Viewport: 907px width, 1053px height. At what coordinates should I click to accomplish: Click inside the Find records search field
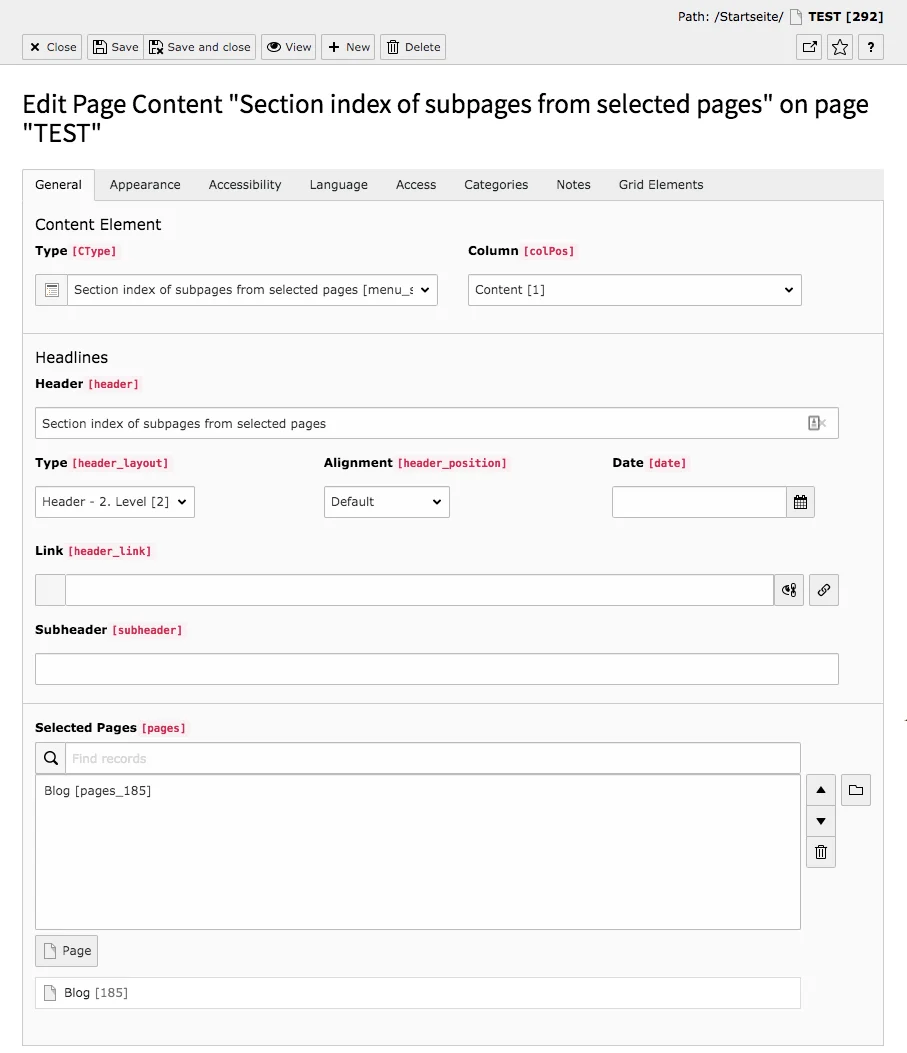coord(300,757)
